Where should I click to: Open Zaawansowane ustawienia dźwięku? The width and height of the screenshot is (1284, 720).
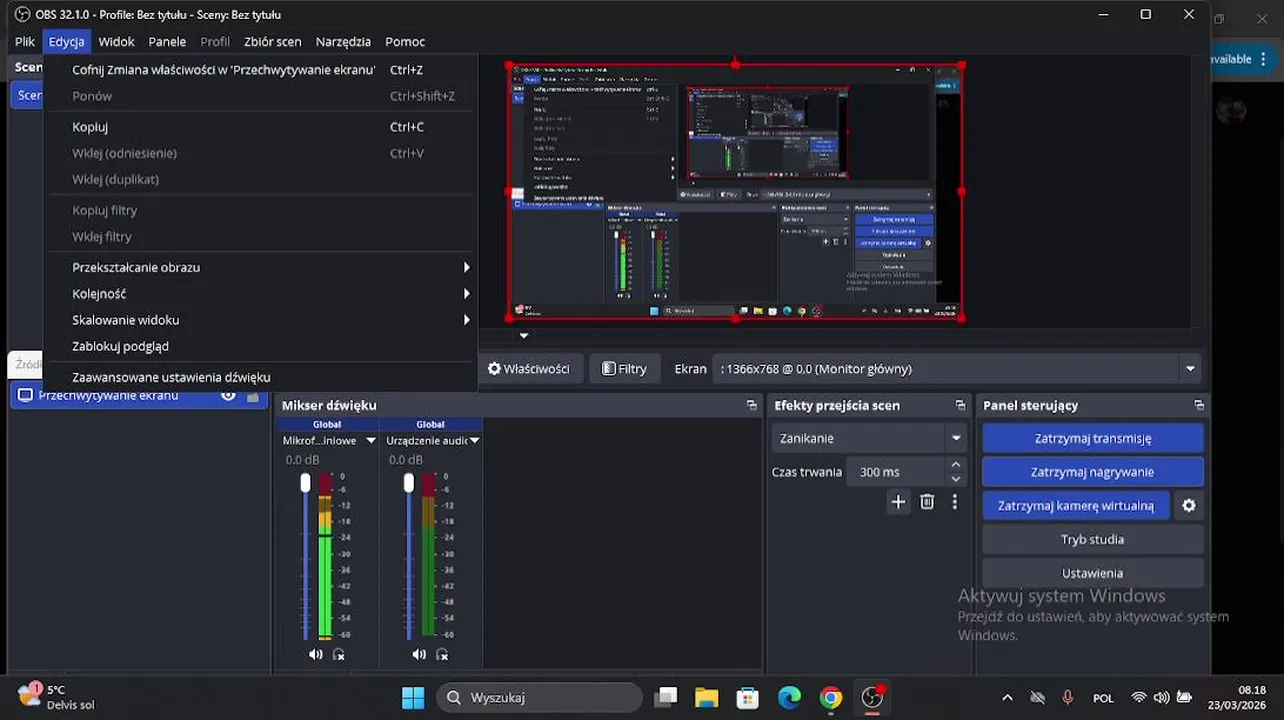coord(260,377)
